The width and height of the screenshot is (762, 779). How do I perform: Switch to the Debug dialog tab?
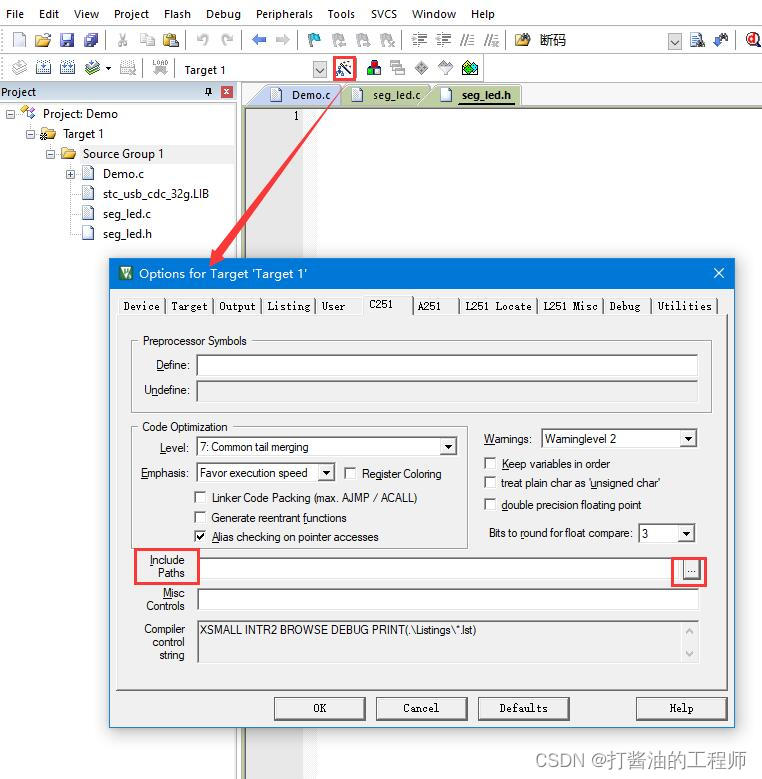[x=625, y=306]
